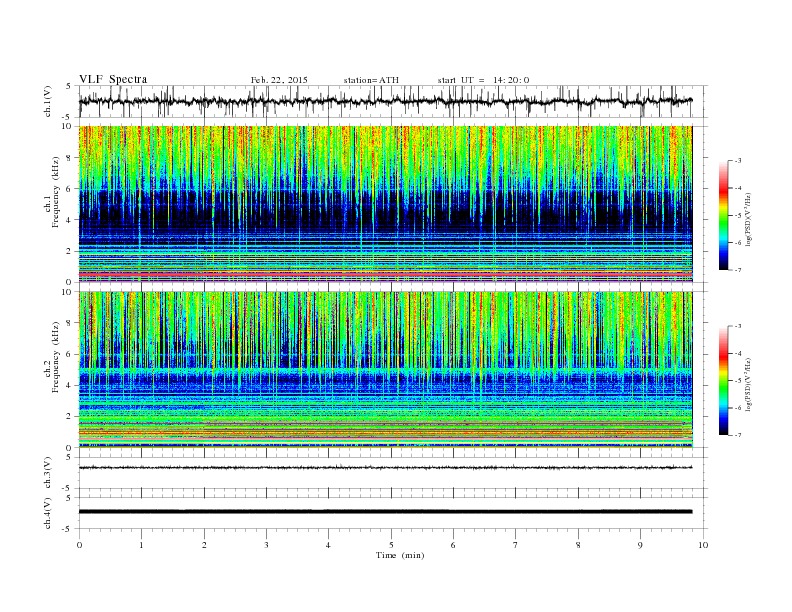Click the ch.1 spectrogram plot
The image size is (792, 612).
tap(385, 204)
